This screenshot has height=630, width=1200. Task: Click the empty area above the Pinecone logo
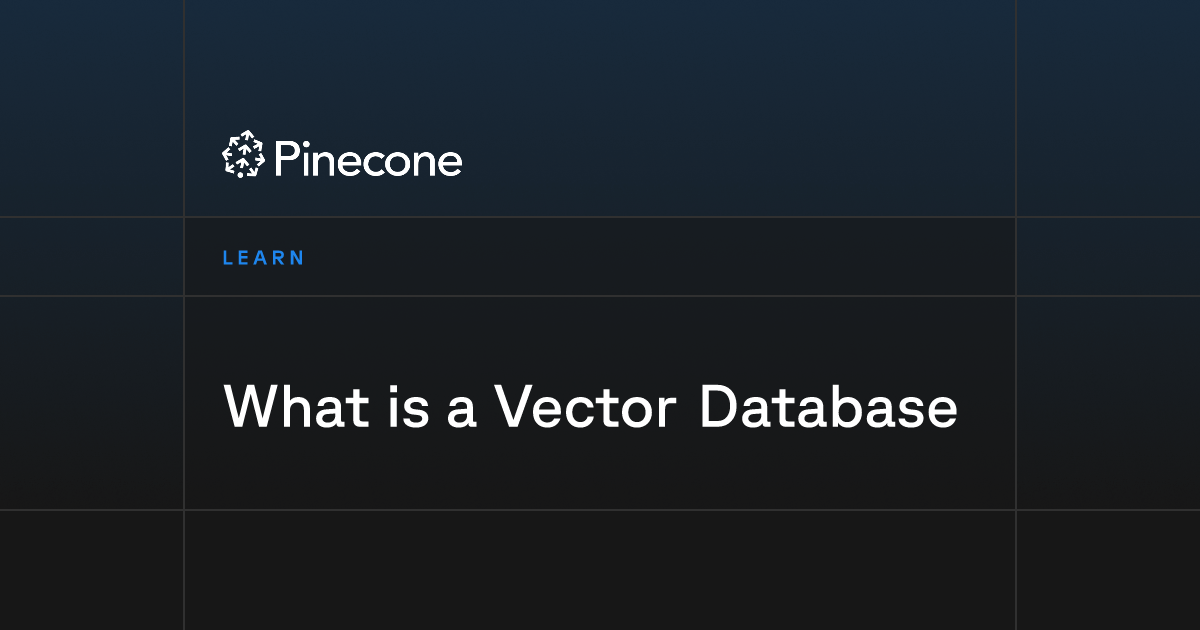(600, 60)
